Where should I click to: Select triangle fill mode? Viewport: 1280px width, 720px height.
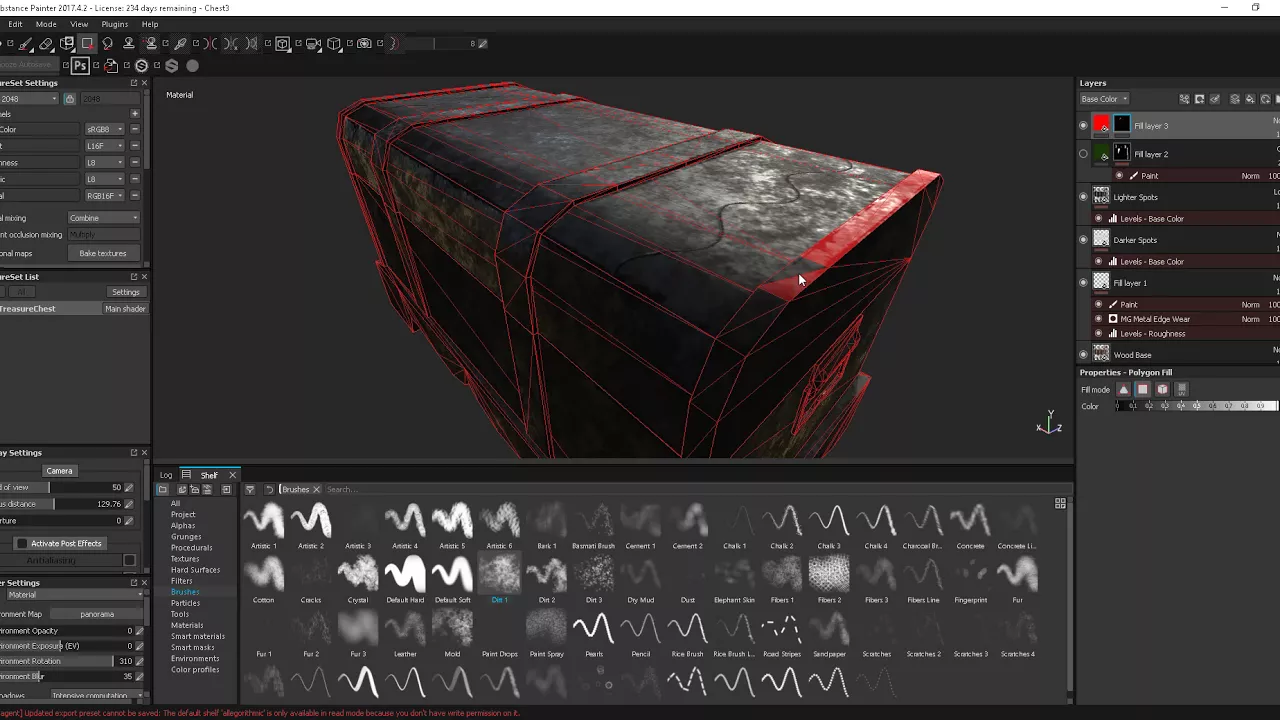point(1124,389)
